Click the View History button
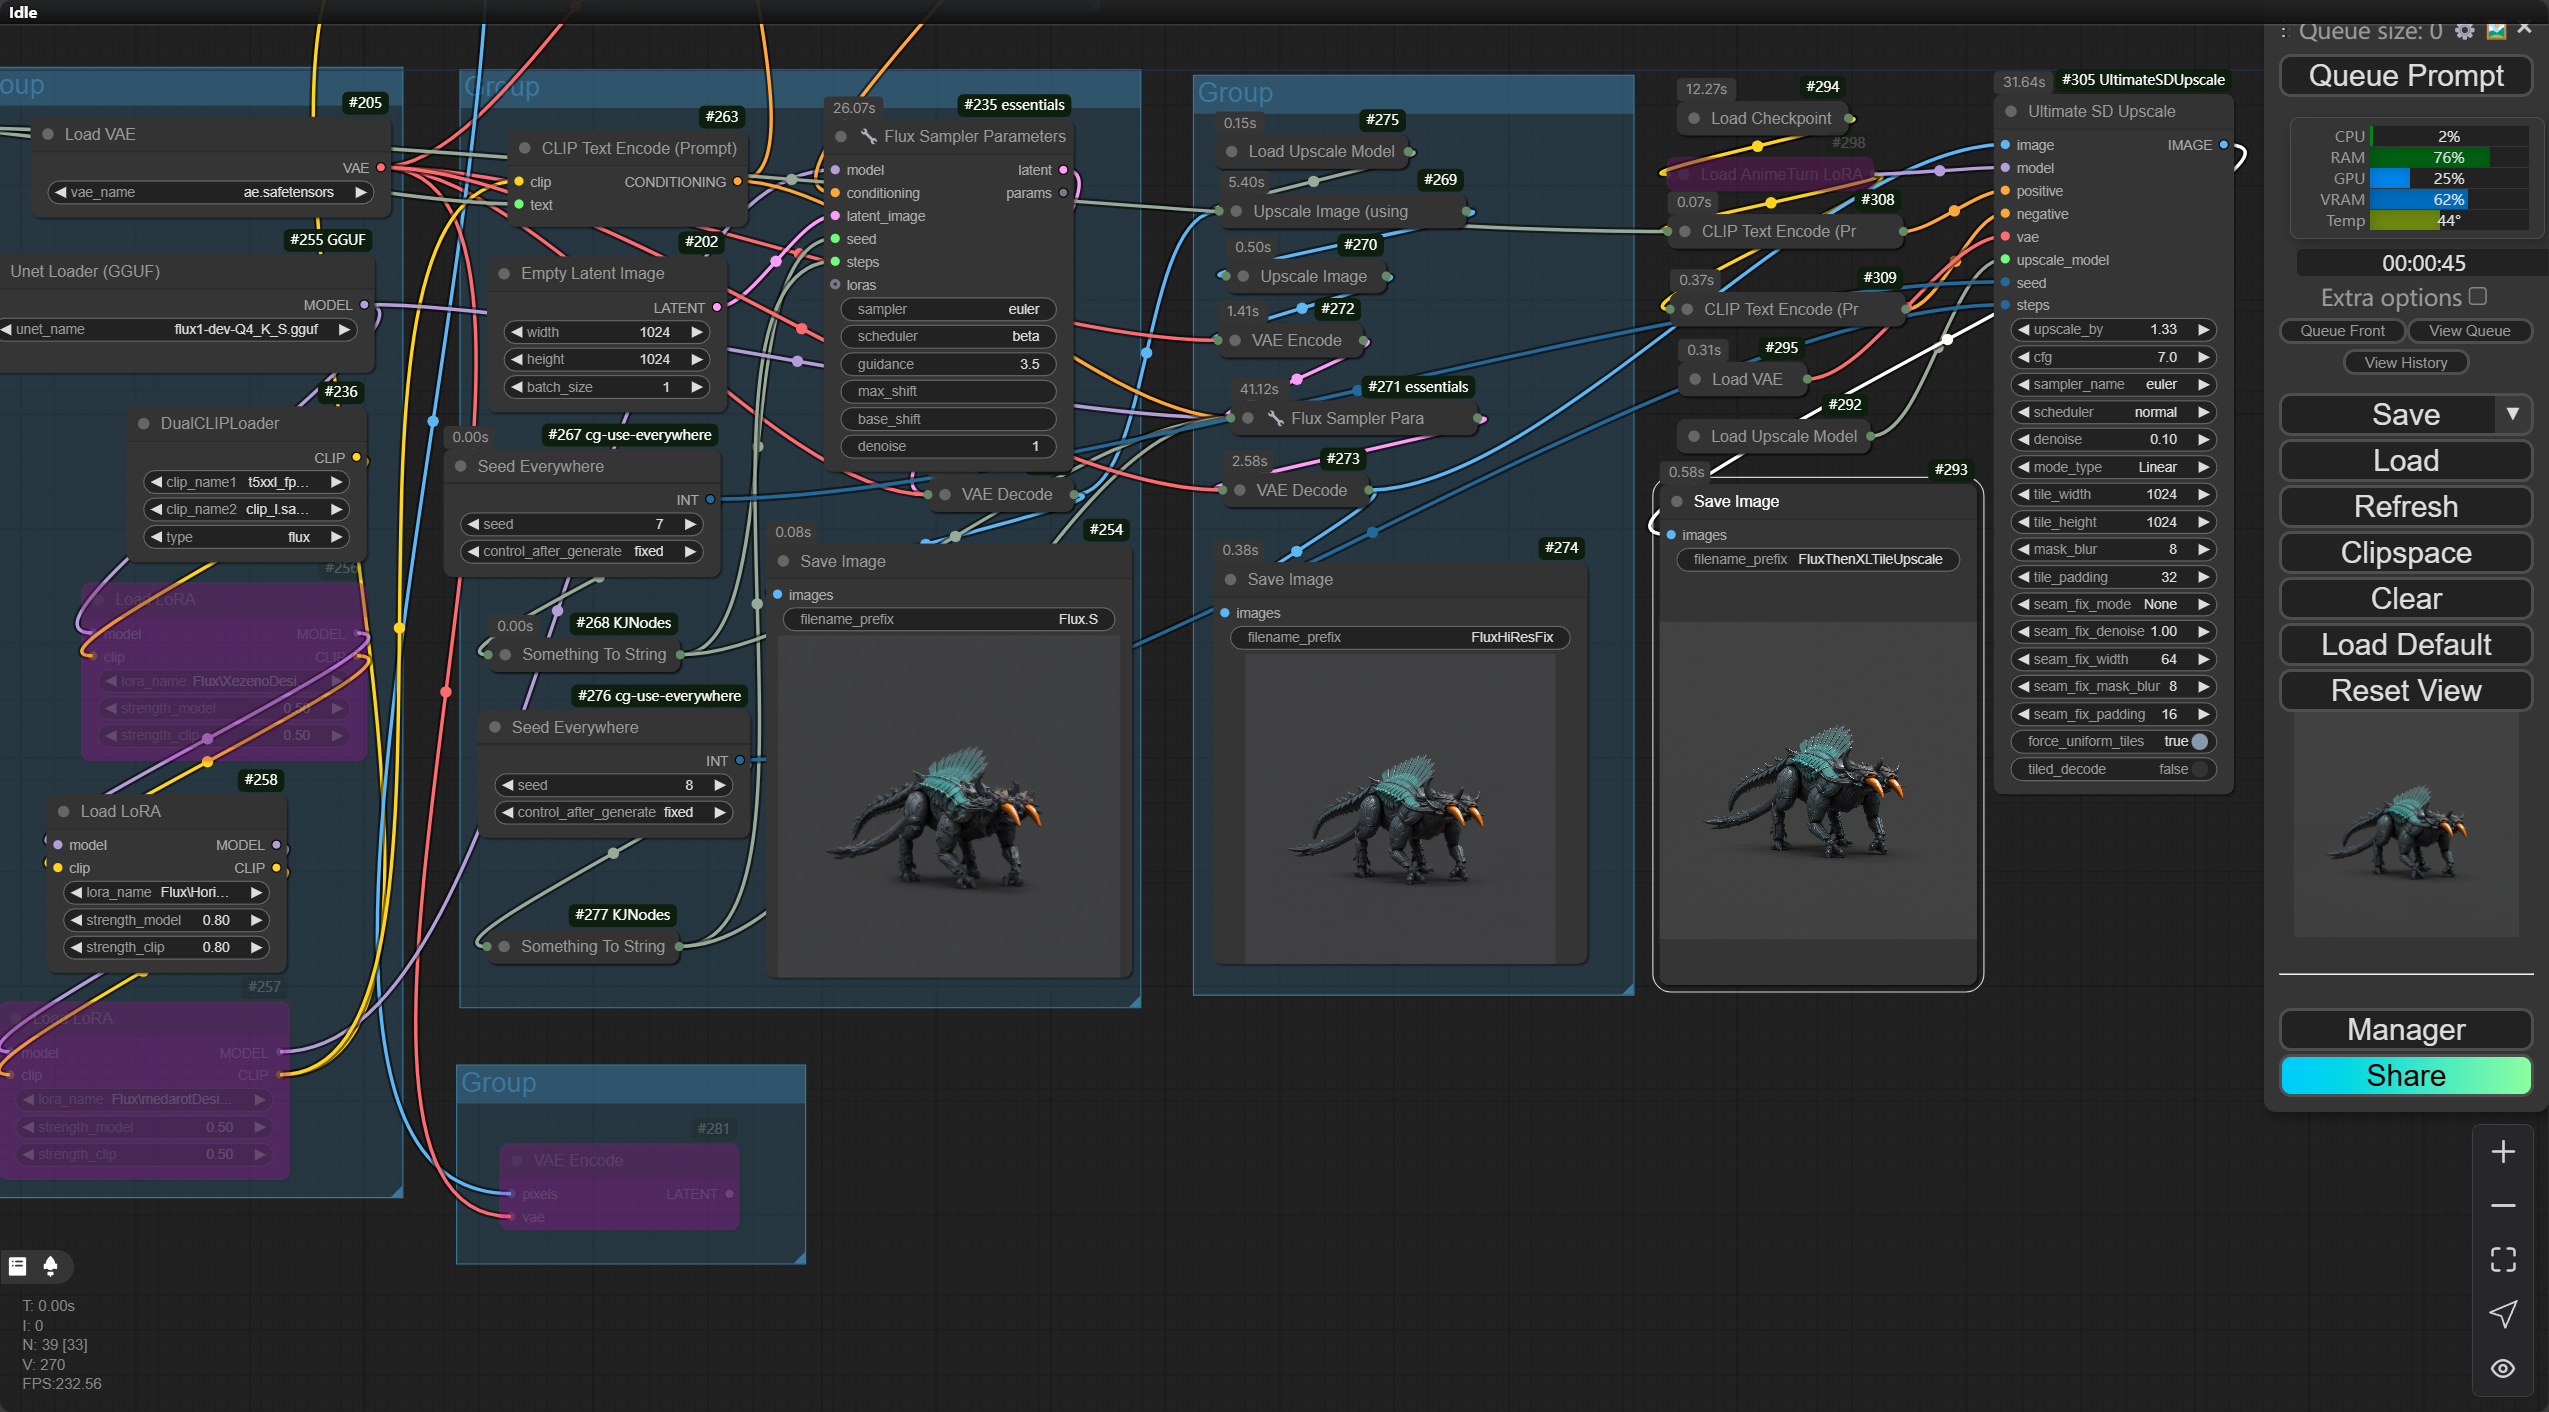The height and width of the screenshot is (1412, 2549). coord(2405,363)
